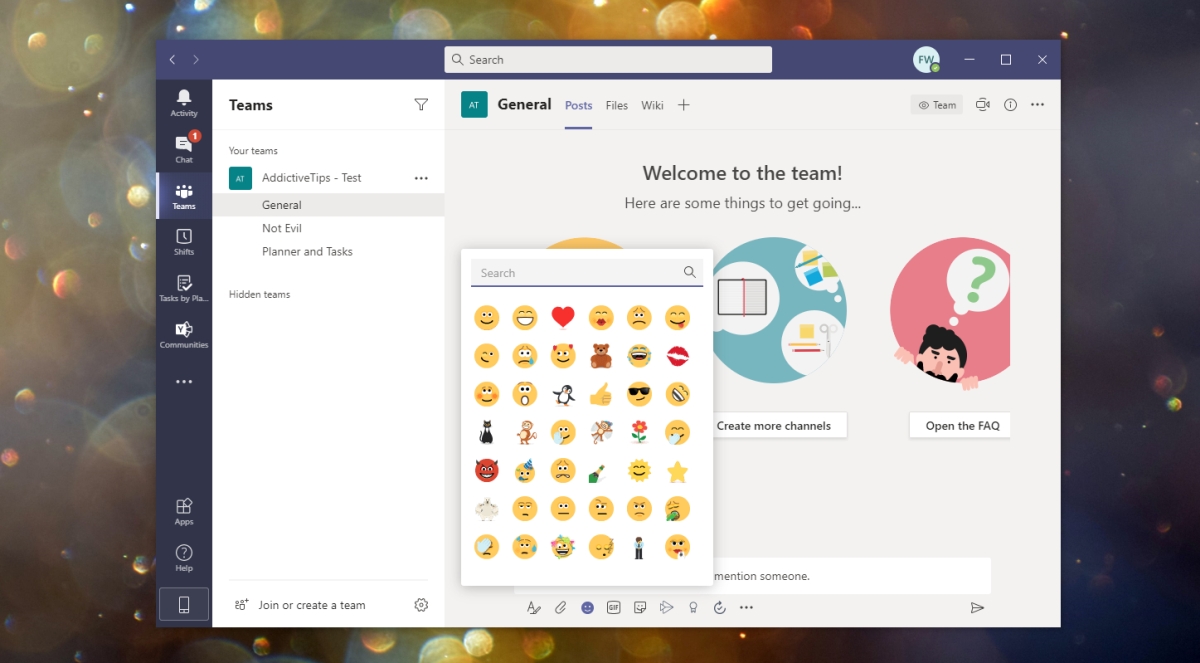Expand the Hidden teams section
The width and height of the screenshot is (1200, 663).
[259, 295]
